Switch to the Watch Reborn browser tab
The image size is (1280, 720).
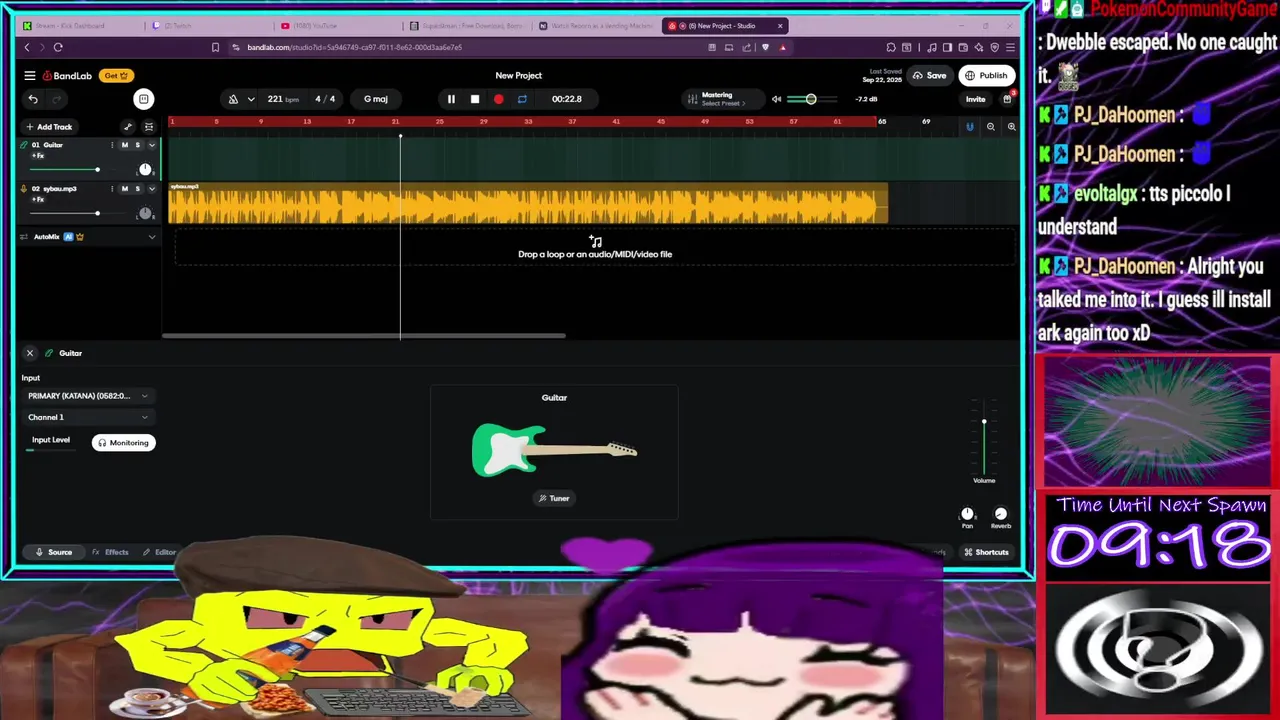(x=593, y=26)
